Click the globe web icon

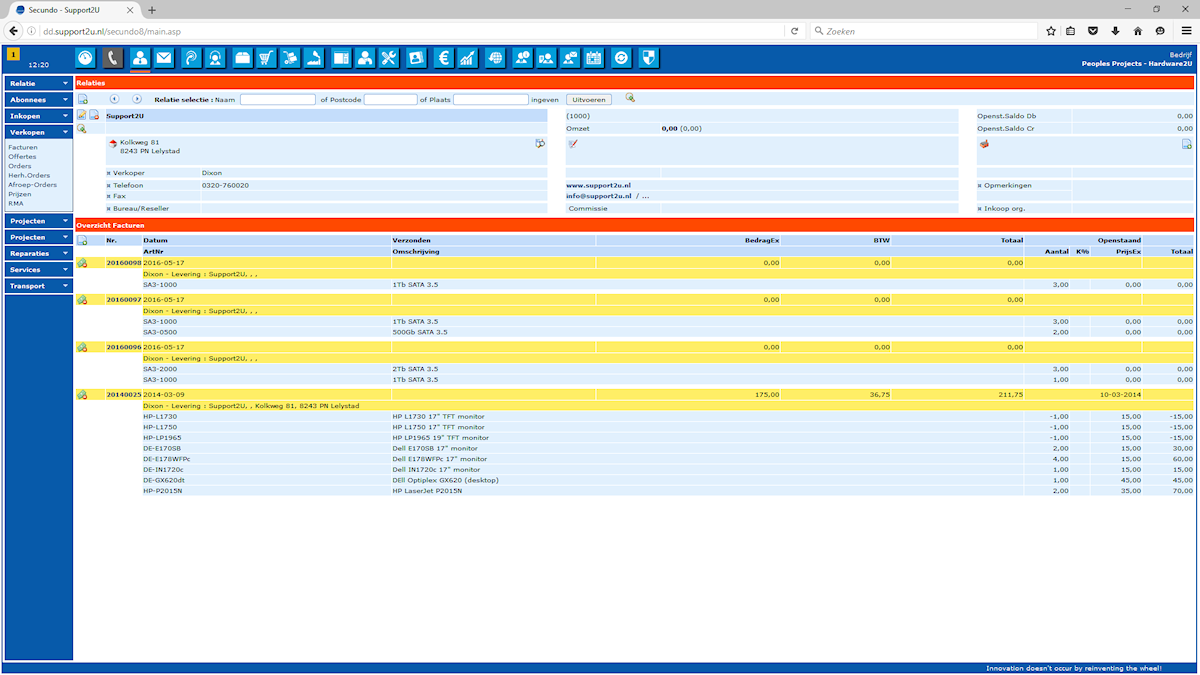click(x=495, y=58)
